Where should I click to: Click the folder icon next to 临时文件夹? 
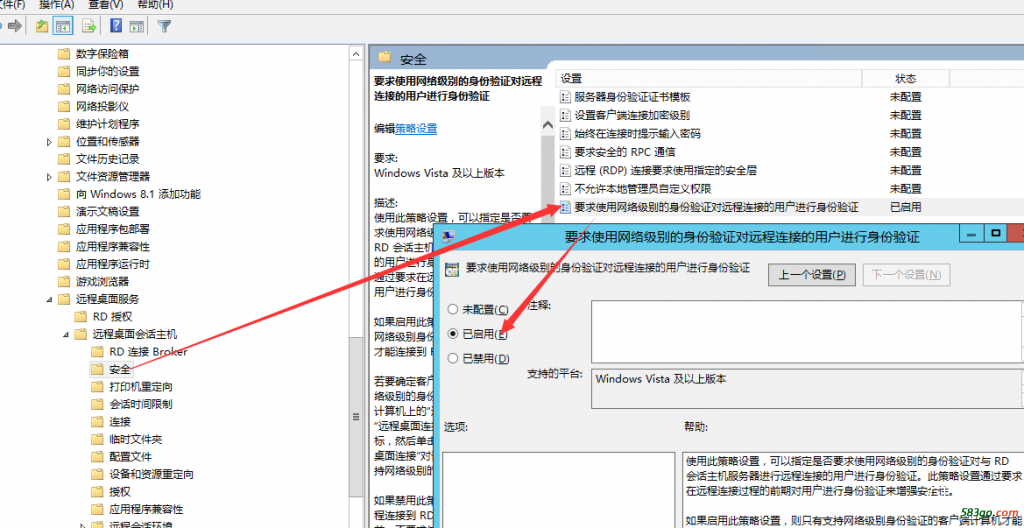pyautogui.click(x=97, y=439)
